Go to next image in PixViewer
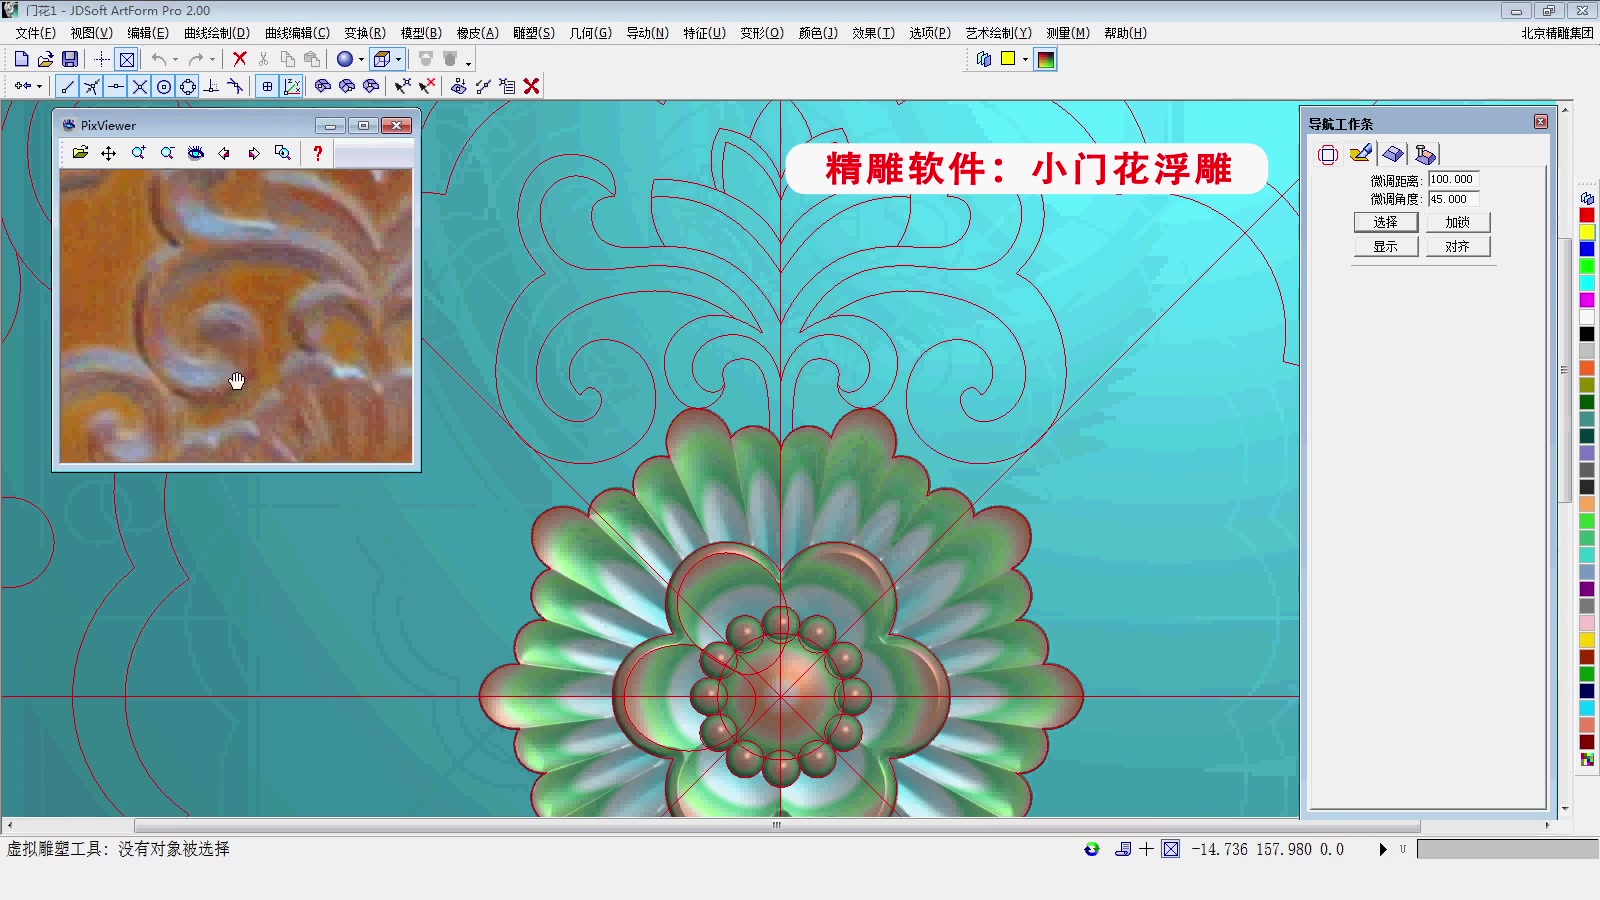 [254, 153]
